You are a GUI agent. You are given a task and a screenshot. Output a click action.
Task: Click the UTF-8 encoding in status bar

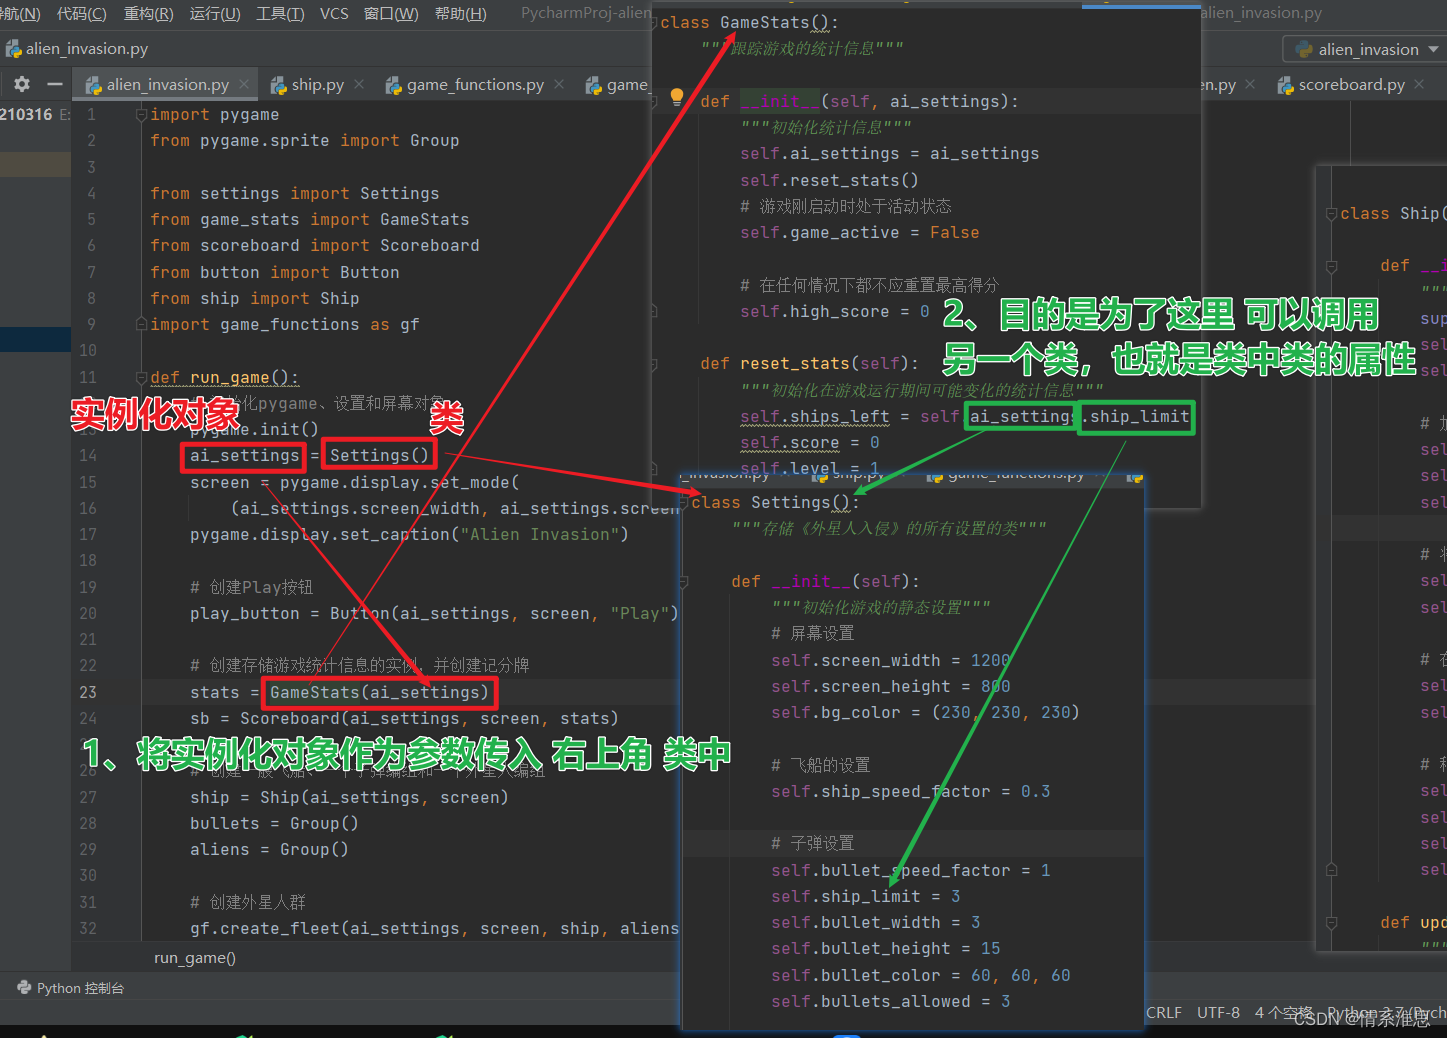coord(1218,1013)
